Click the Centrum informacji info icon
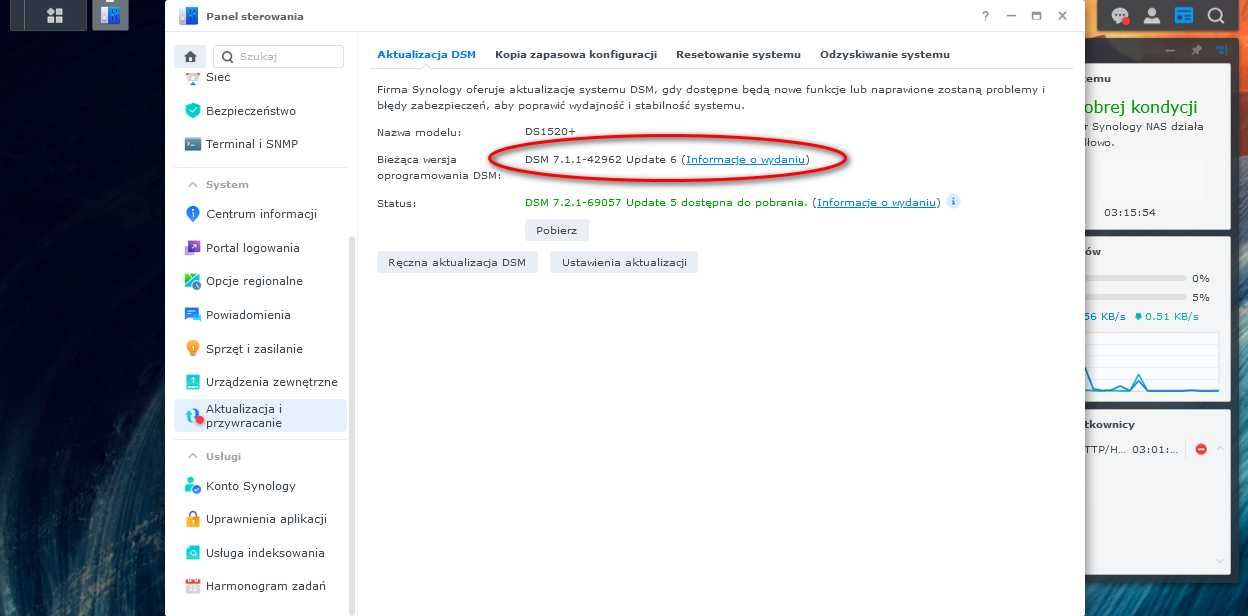The image size is (1248, 616). pos(193,214)
